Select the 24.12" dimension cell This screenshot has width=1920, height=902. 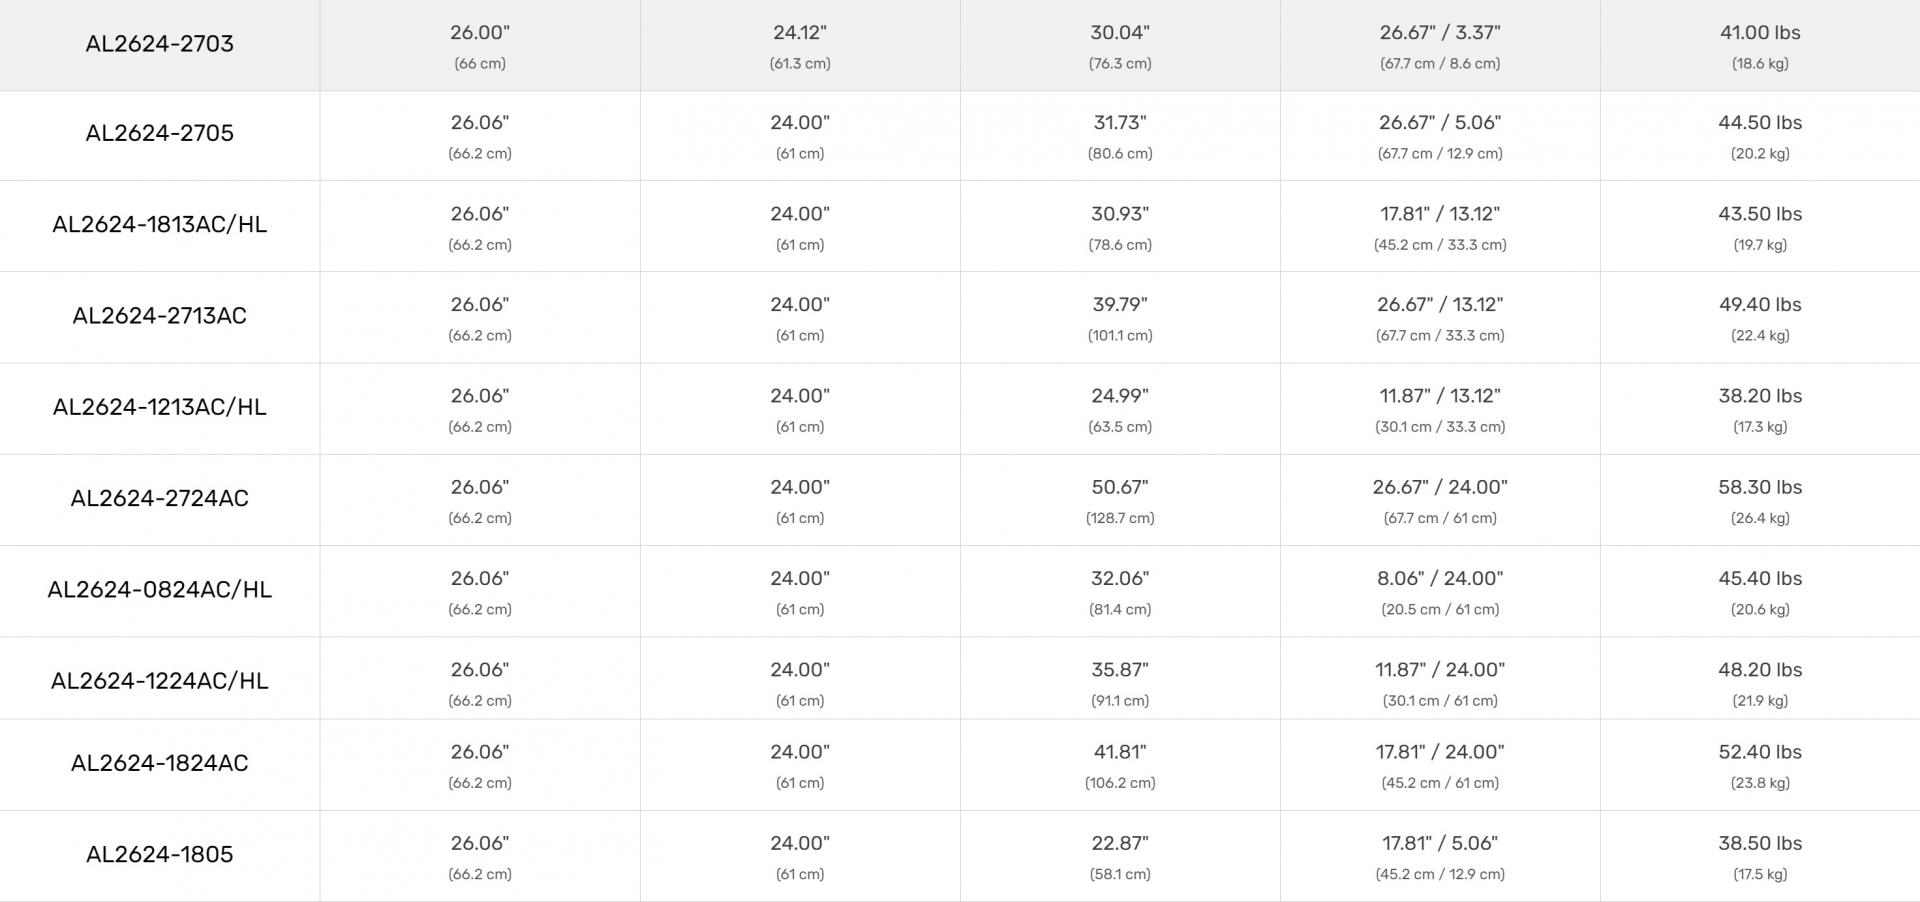point(800,33)
